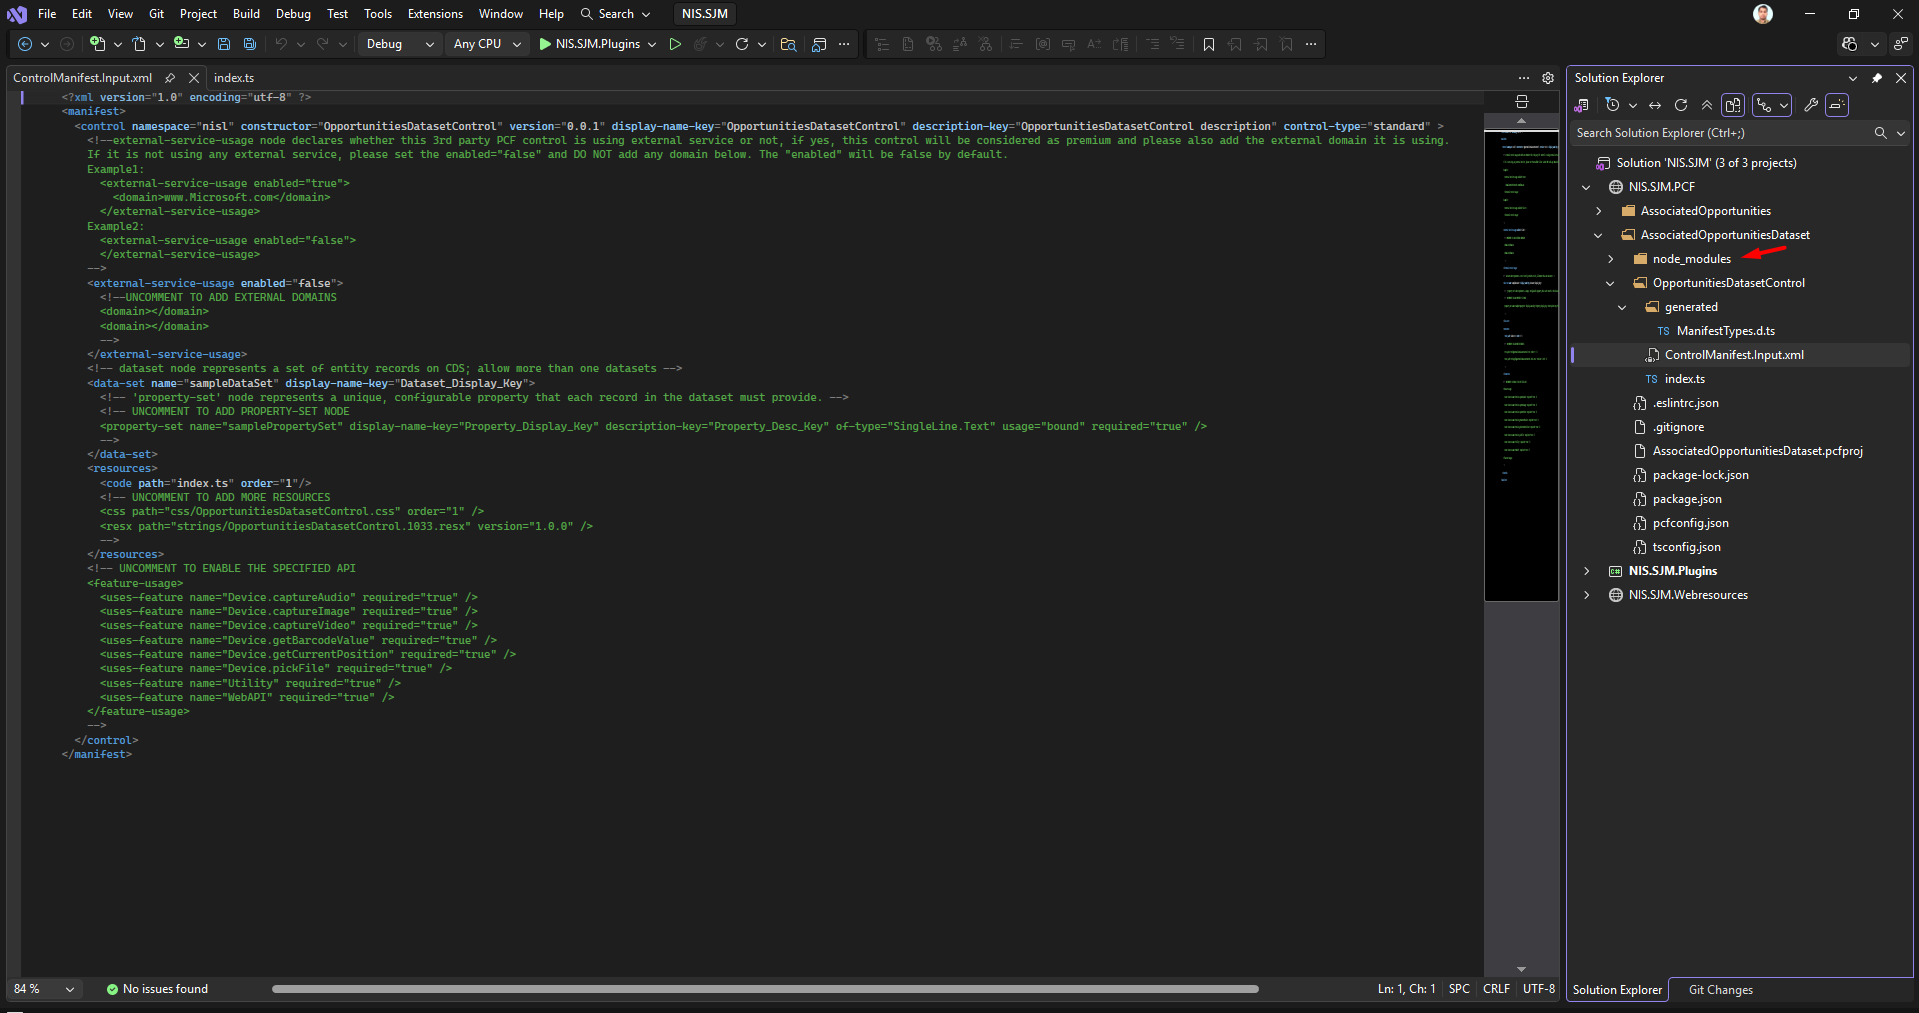Viewport: 1919px width, 1013px height.
Task: Refresh the Solution Explorer
Action: pyautogui.click(x=1681, y=105)
